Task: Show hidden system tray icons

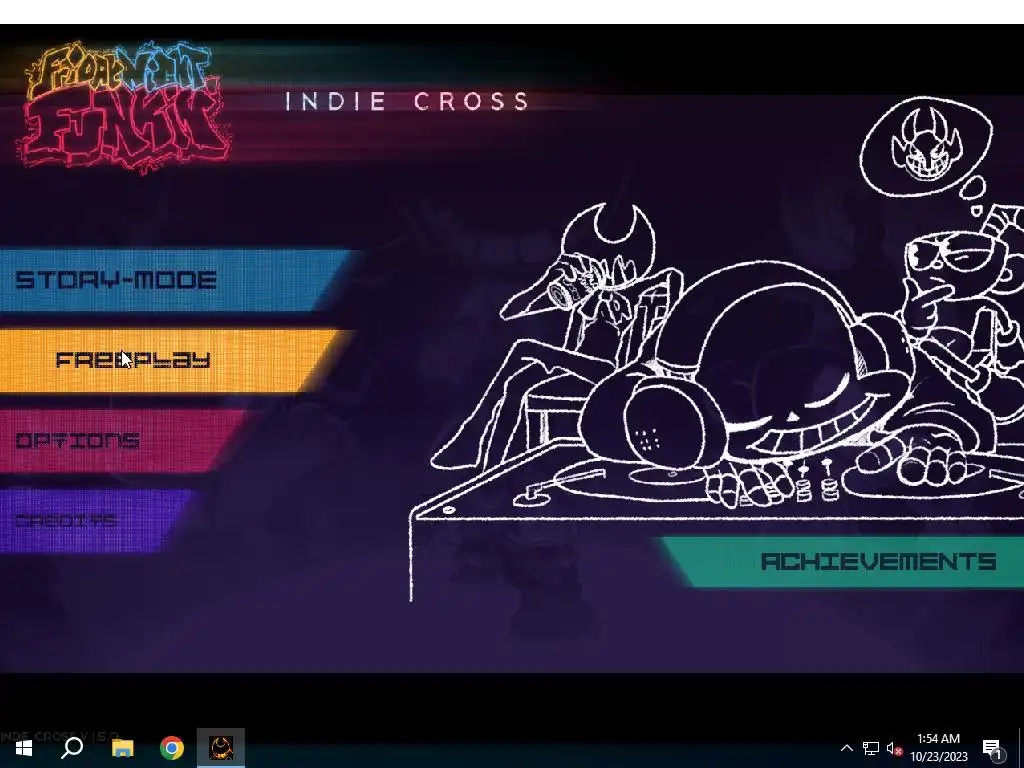Action: tap(846, 748)
